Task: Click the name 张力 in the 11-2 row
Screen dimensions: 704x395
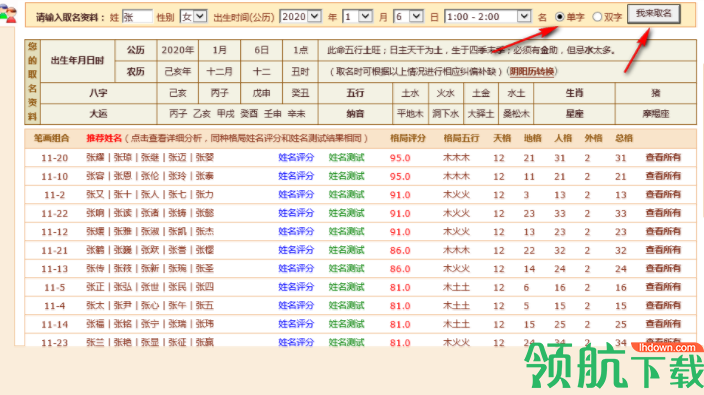Action: 204,194
